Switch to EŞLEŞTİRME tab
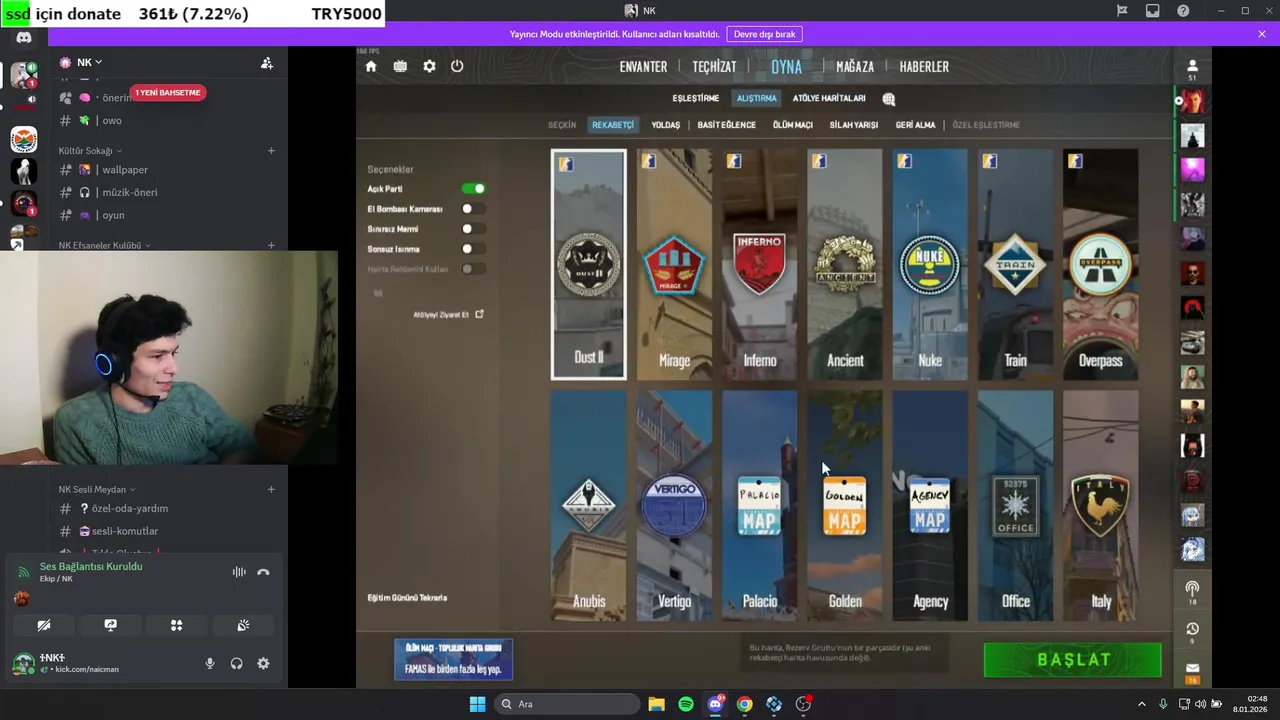Image resolution: width=1280 pixels, height=720 pixels. [x=695, y=99]
